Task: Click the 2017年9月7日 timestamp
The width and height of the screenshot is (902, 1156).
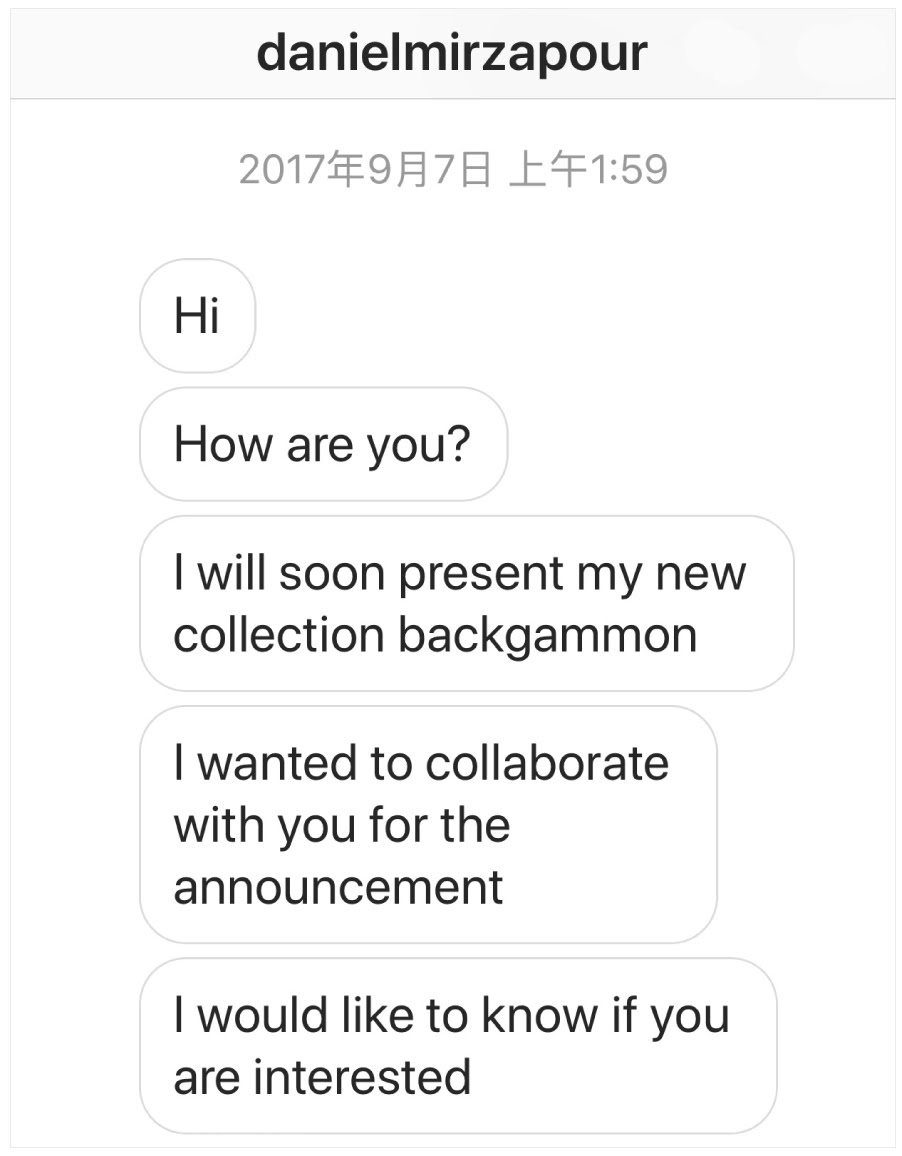Action: 366,169
